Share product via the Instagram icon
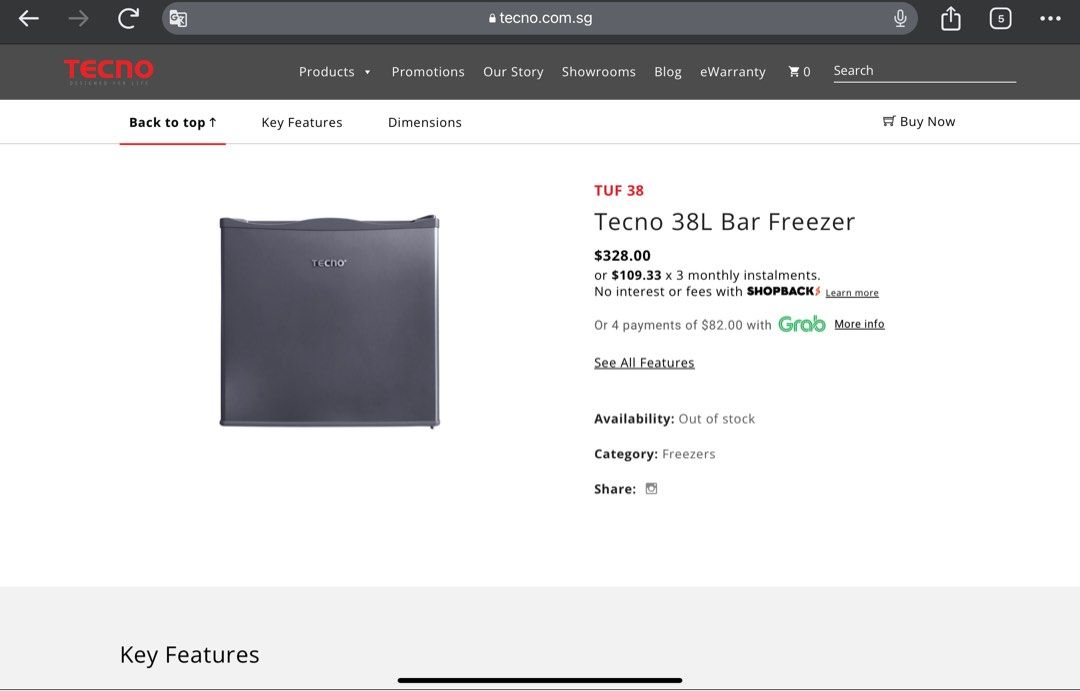 point(651,488)
